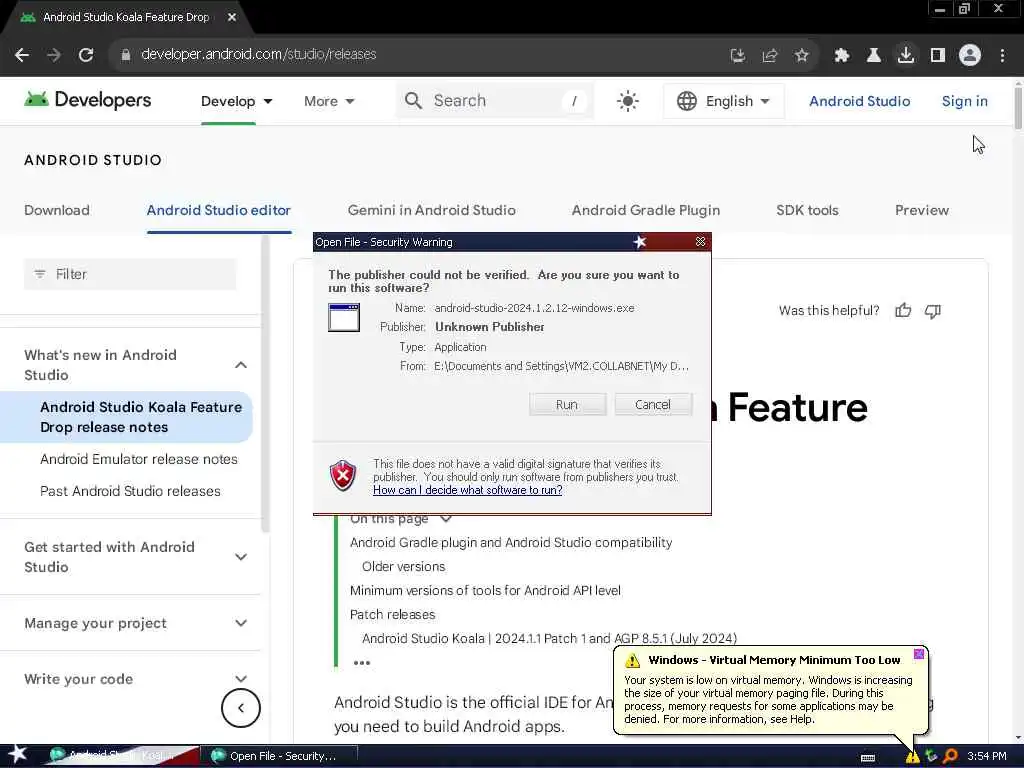Image resolution: width=1024 pixels, height=768 pixels.
Task: Open the Develop dropdown menu
Action: coord(236,101)
